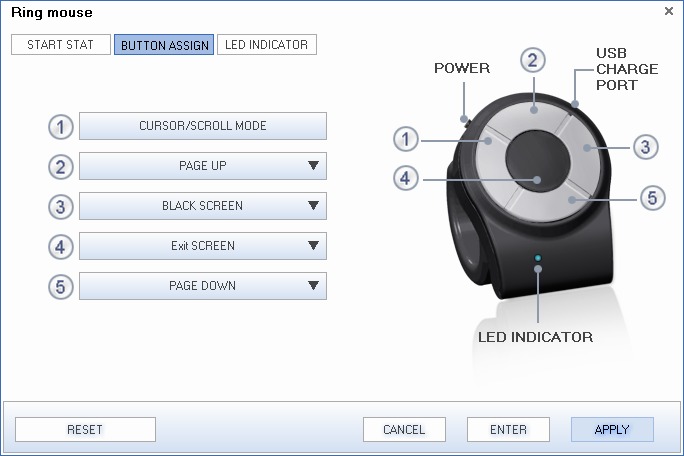Click the APPLY button
This screenshot has width=684, height=456.
[x=612, y=429]
